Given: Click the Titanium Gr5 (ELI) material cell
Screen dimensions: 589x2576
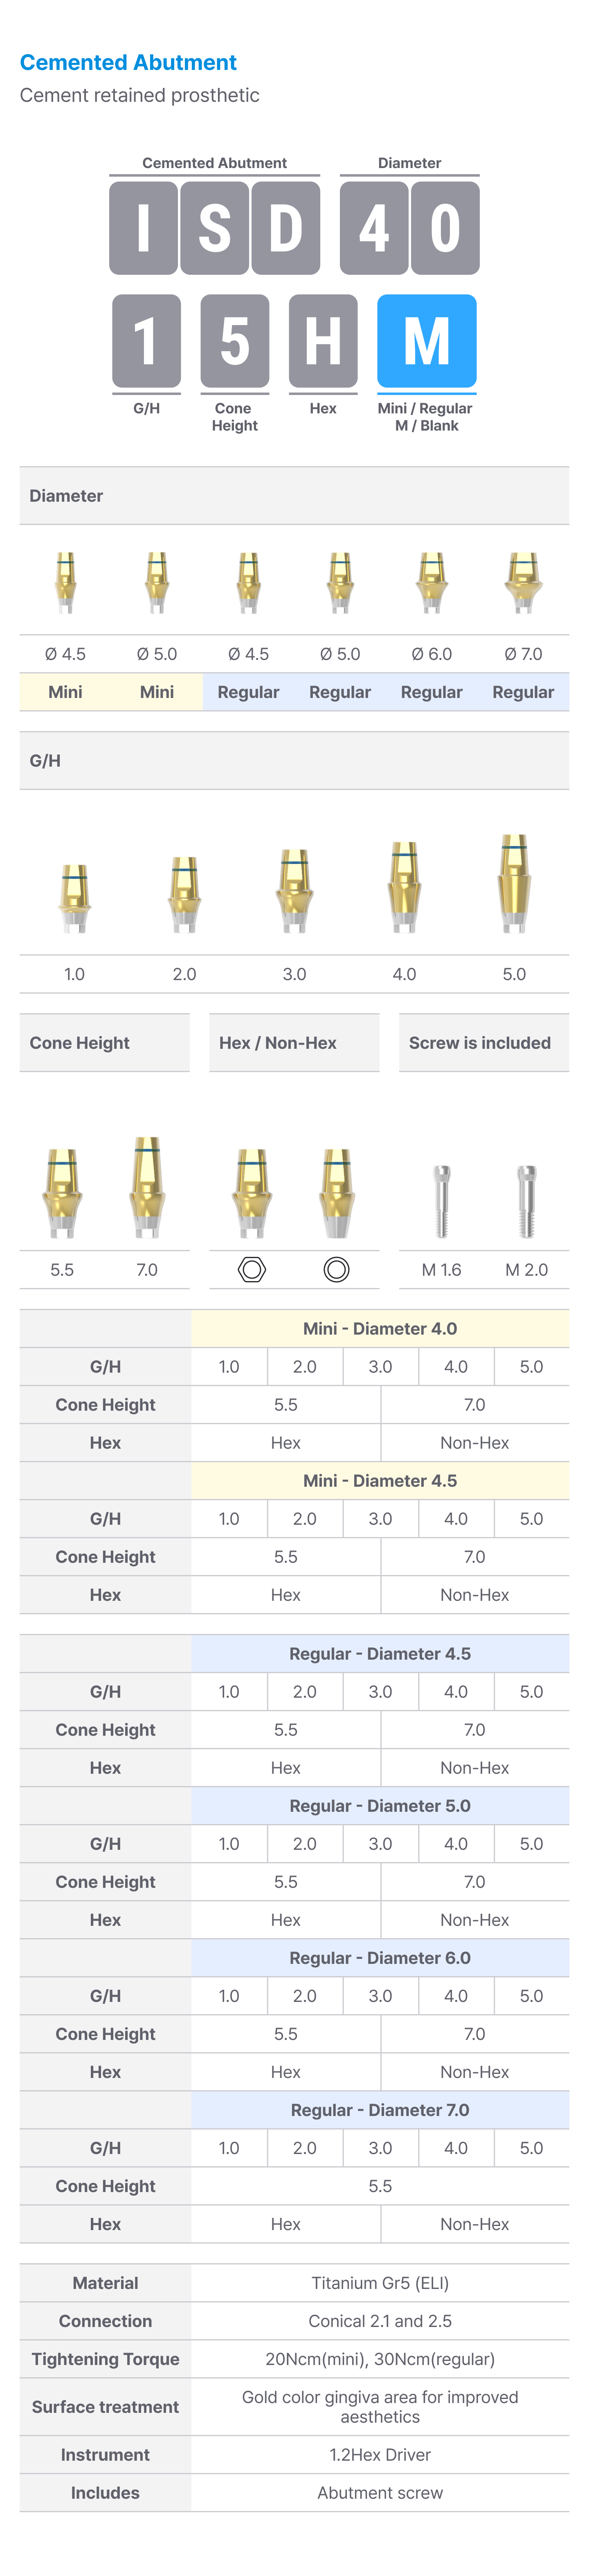Looking at the screenshot, I should [380, 2282].
